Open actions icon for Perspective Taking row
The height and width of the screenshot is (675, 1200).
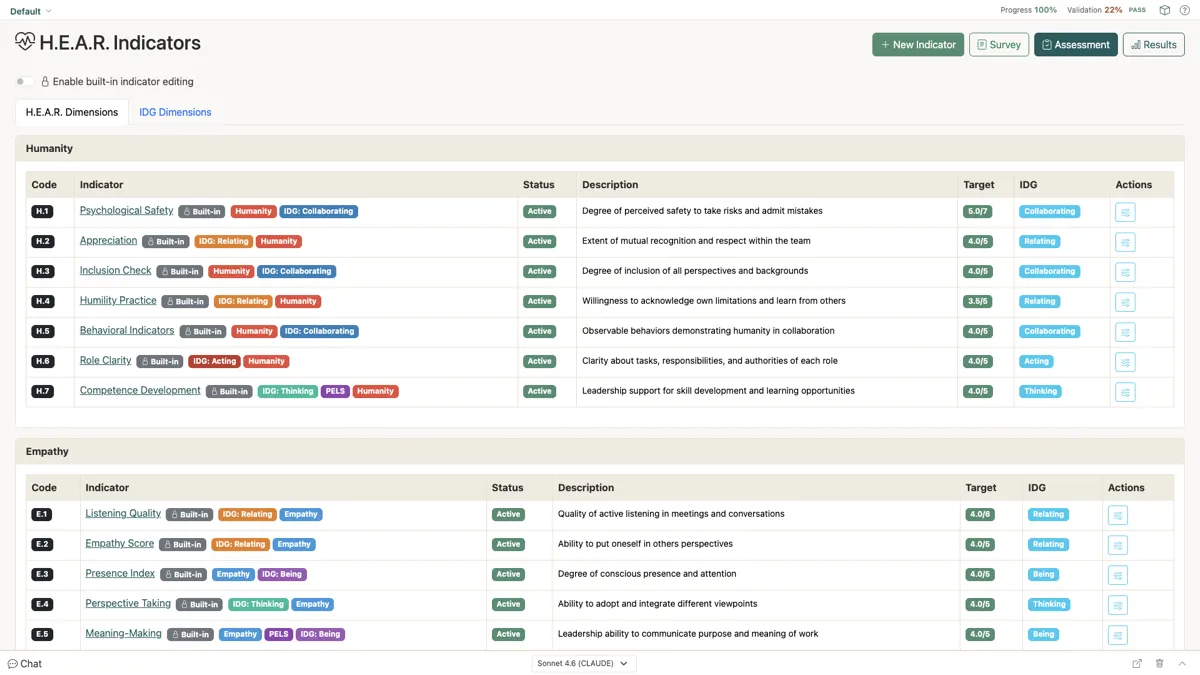coord(1118,605)
